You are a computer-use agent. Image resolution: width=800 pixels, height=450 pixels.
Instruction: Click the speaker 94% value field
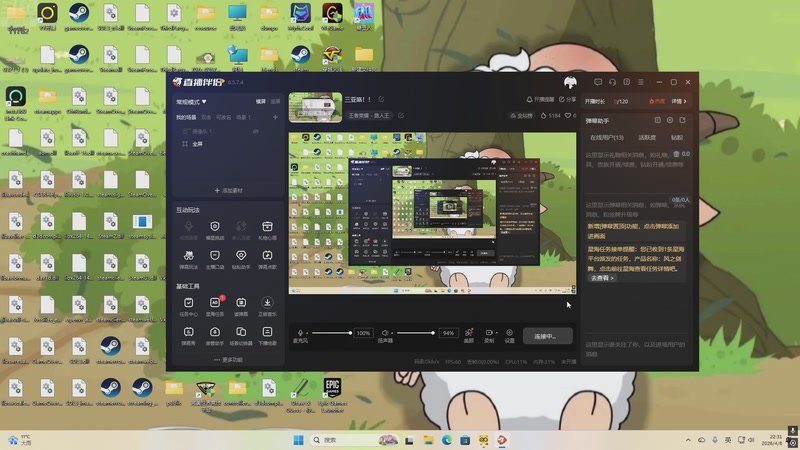coord(448,333)
